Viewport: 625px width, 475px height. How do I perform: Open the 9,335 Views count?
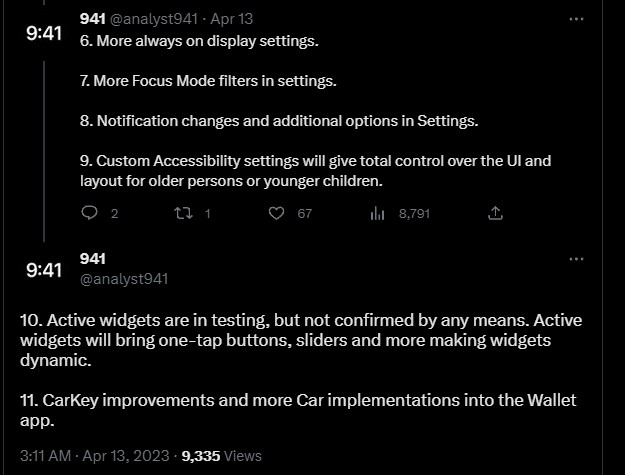[x=221, y=456]
